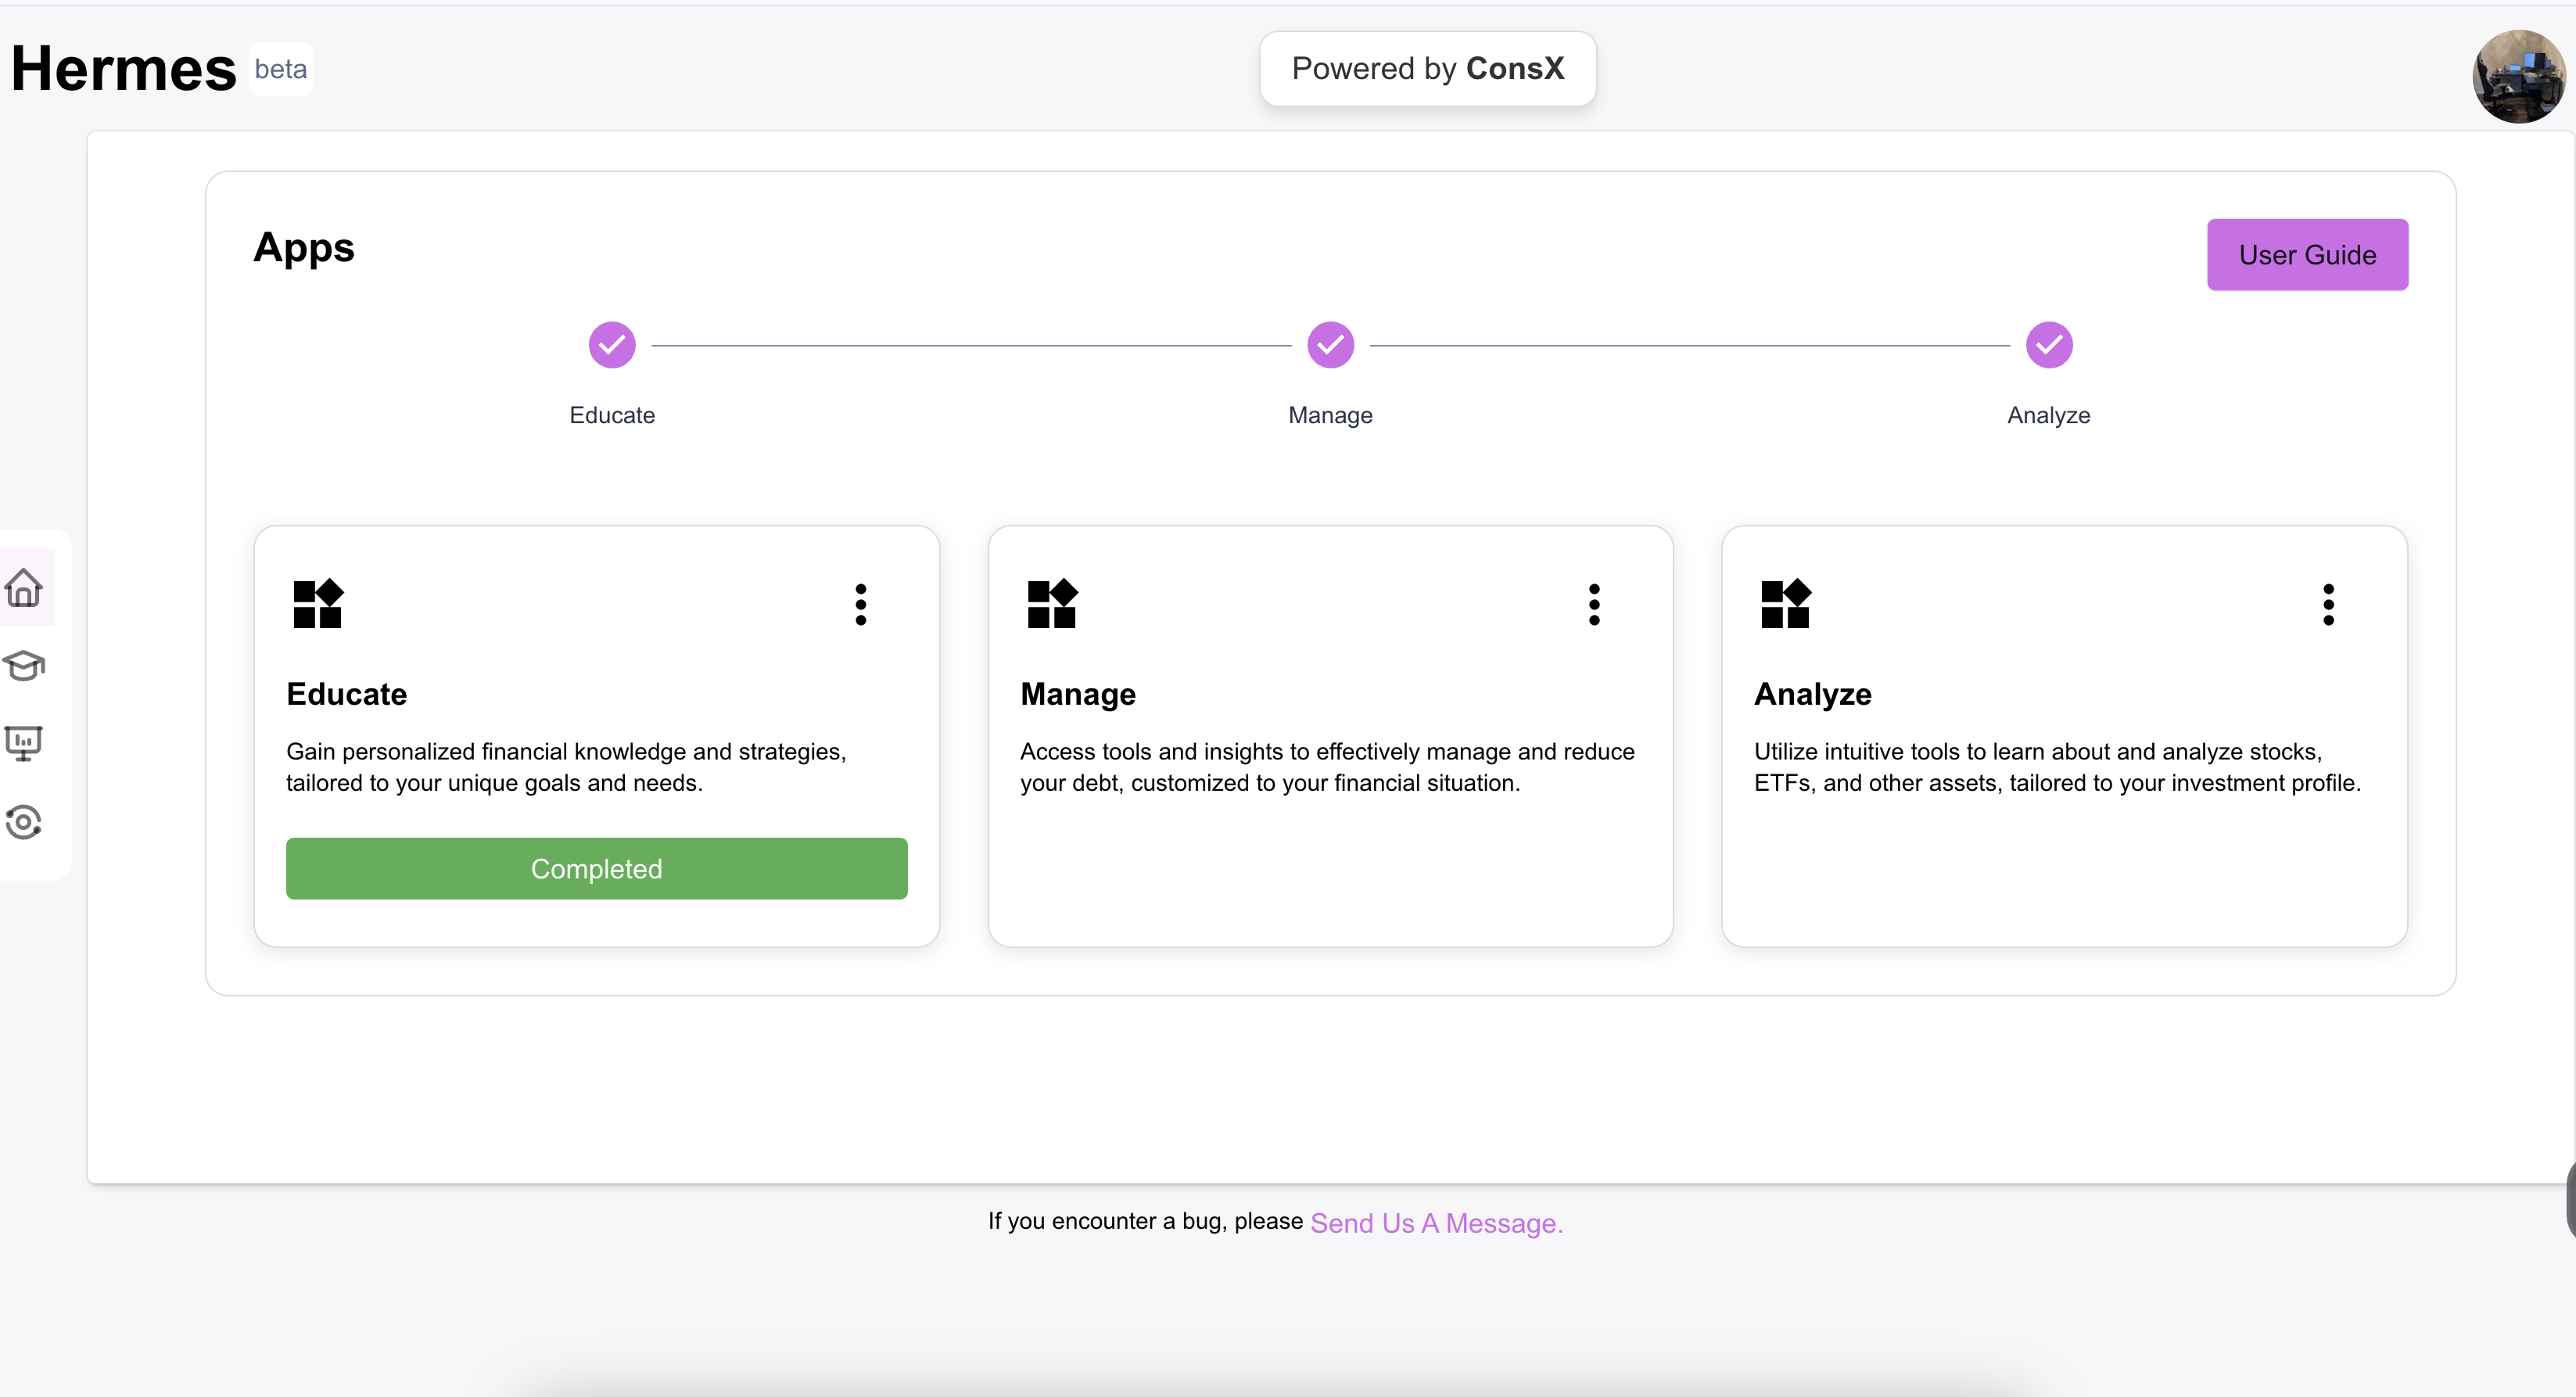Click the Educate step checkmark circle
The height and width of the screenshot is (1397, 2576).
pyautogui.click(x=612, y=345)
